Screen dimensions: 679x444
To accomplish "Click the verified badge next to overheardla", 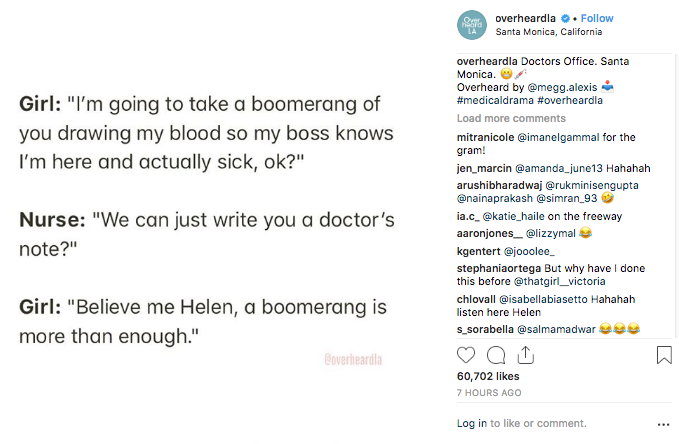I will pos(565,19).
